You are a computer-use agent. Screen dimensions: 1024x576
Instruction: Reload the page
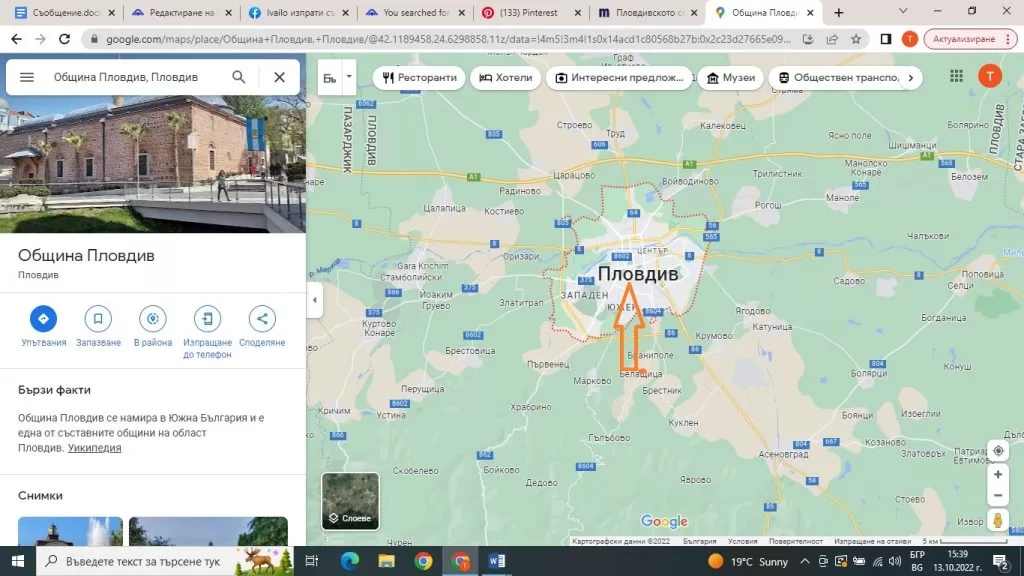tap(64, 39)
